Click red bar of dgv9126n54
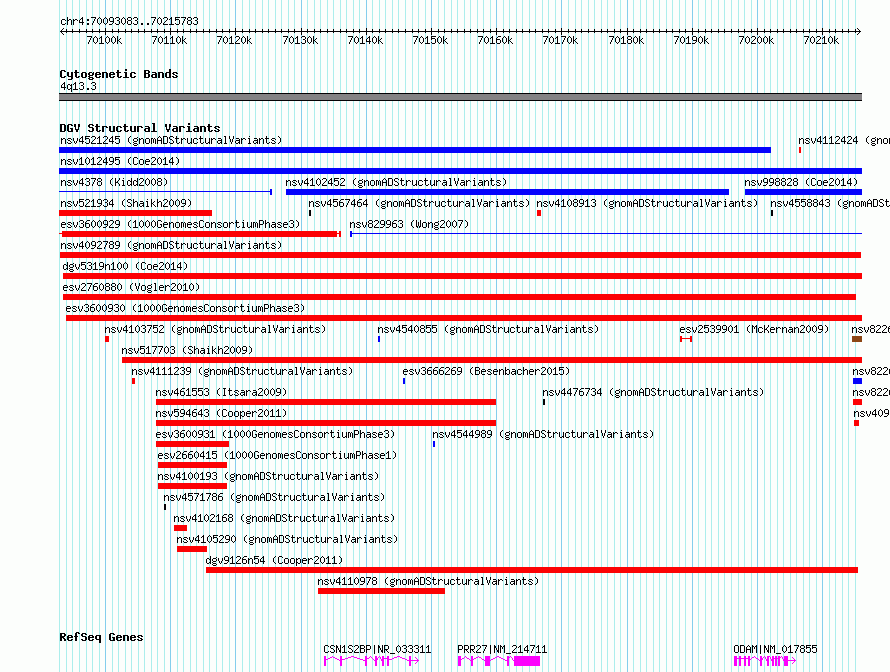This screenshot has width=890, height=672. [532, 570]
